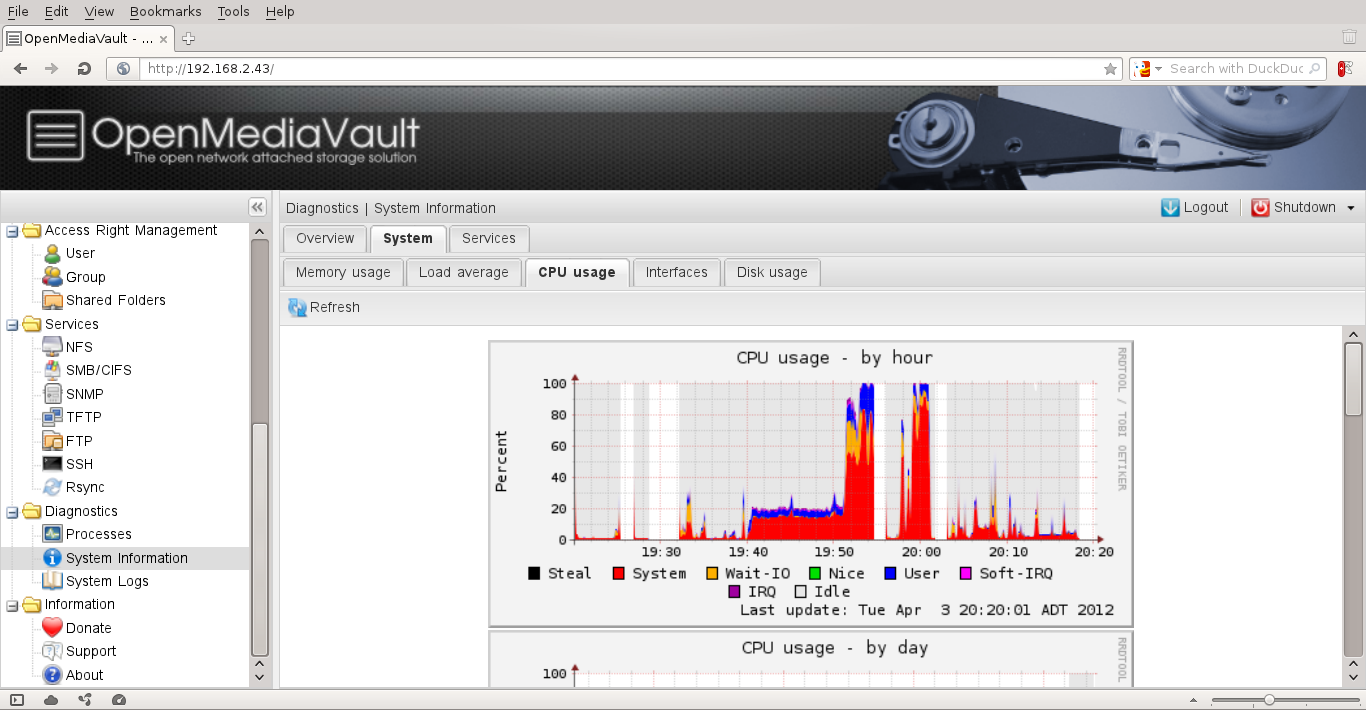Click the FTP folder icon
The image size is (1366, 710).
[52, 441]
